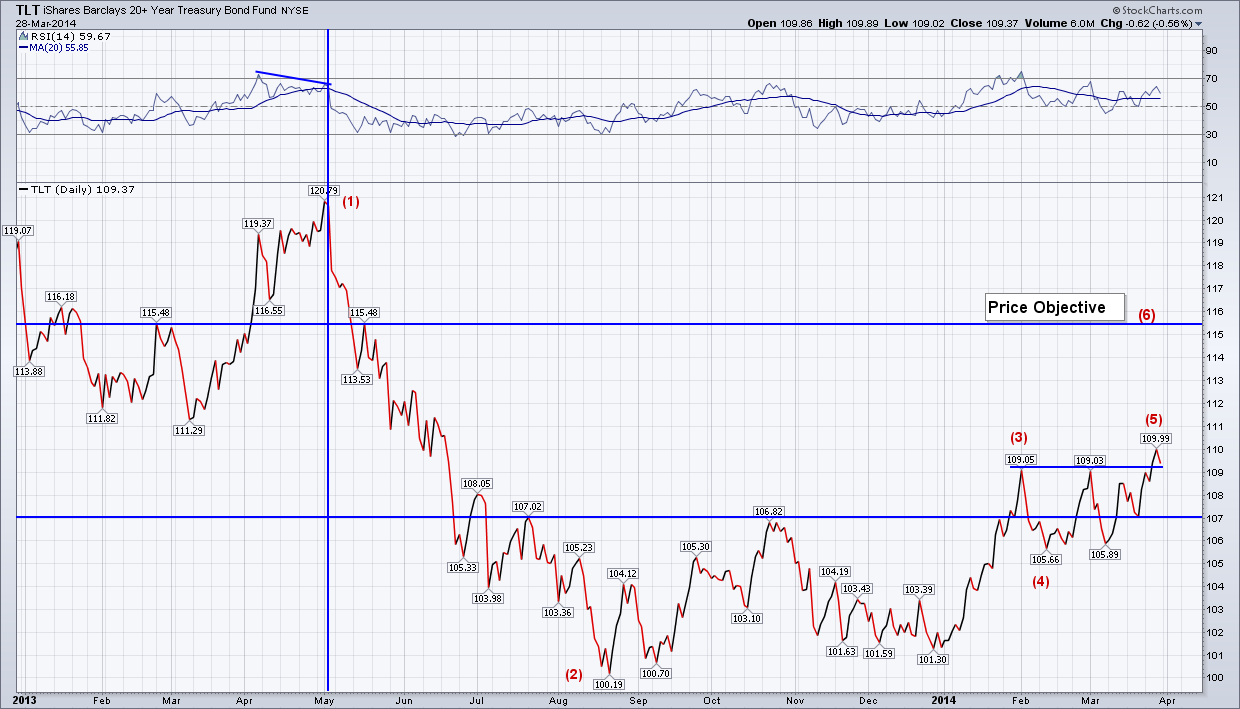
Task: Click the 119.07 price label
Action: [19, 230]
